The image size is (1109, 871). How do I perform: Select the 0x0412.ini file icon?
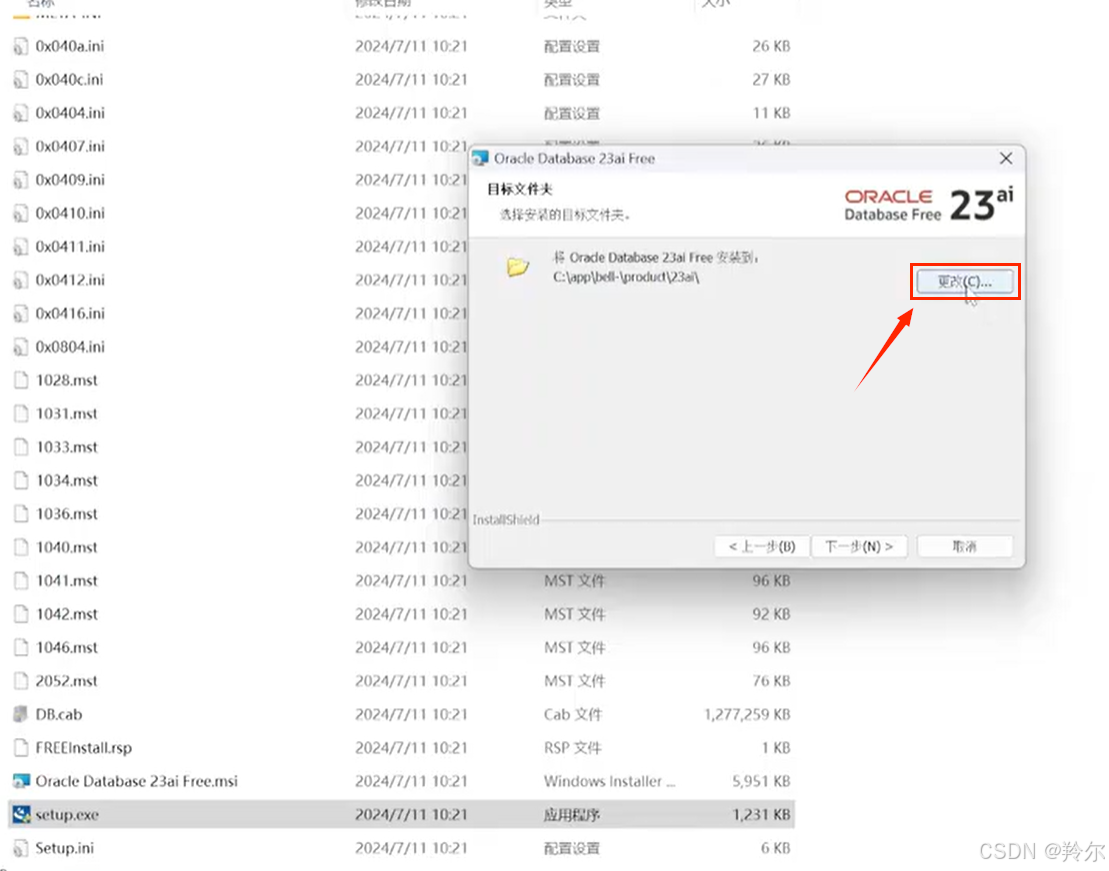(x=21, y=280)
